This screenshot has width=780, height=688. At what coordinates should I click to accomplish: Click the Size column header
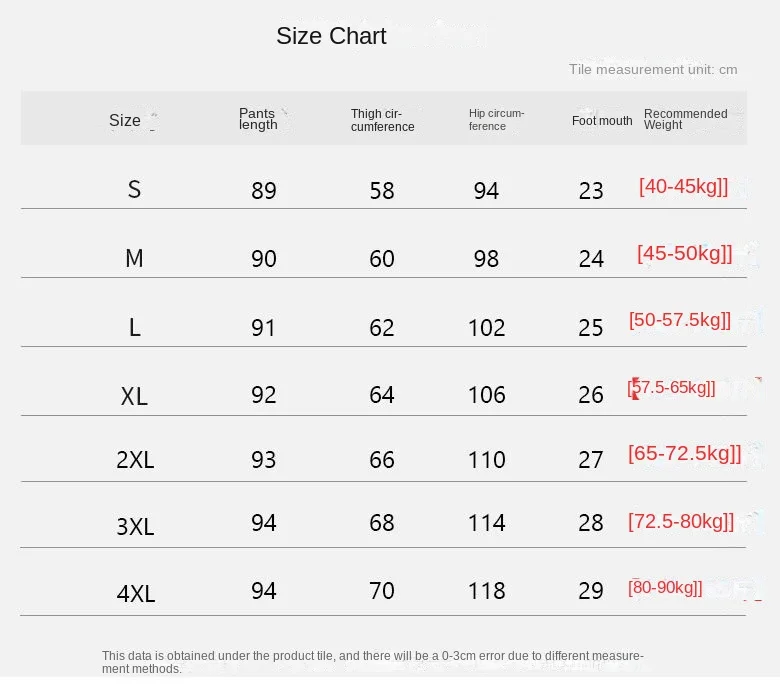point(125,120)
